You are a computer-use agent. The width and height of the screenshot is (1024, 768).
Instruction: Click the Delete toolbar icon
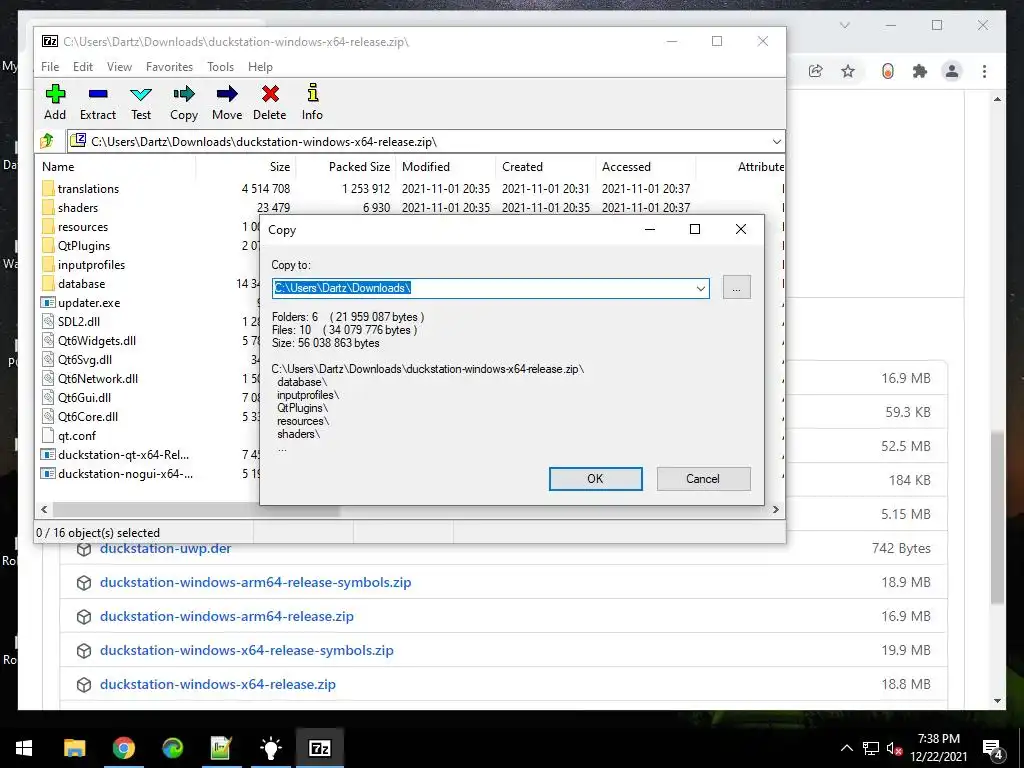pos(270,102)
